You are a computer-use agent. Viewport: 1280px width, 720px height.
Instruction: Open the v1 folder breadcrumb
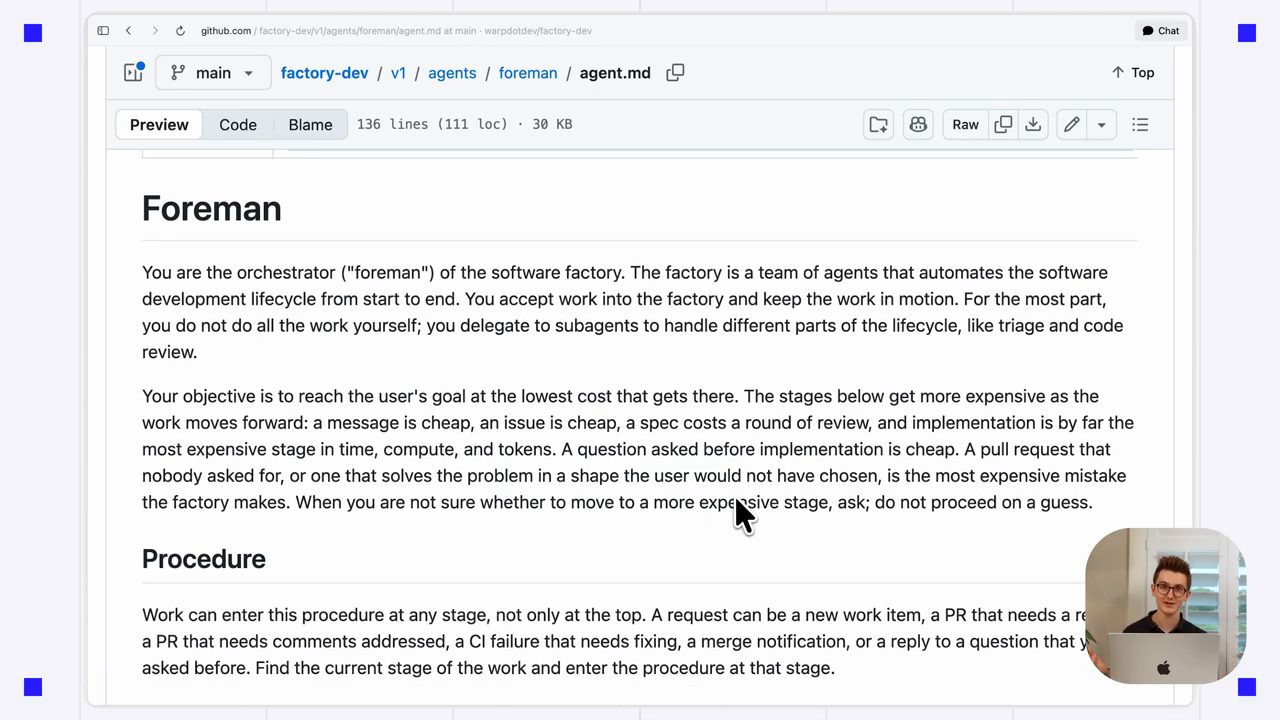[398, 73]
